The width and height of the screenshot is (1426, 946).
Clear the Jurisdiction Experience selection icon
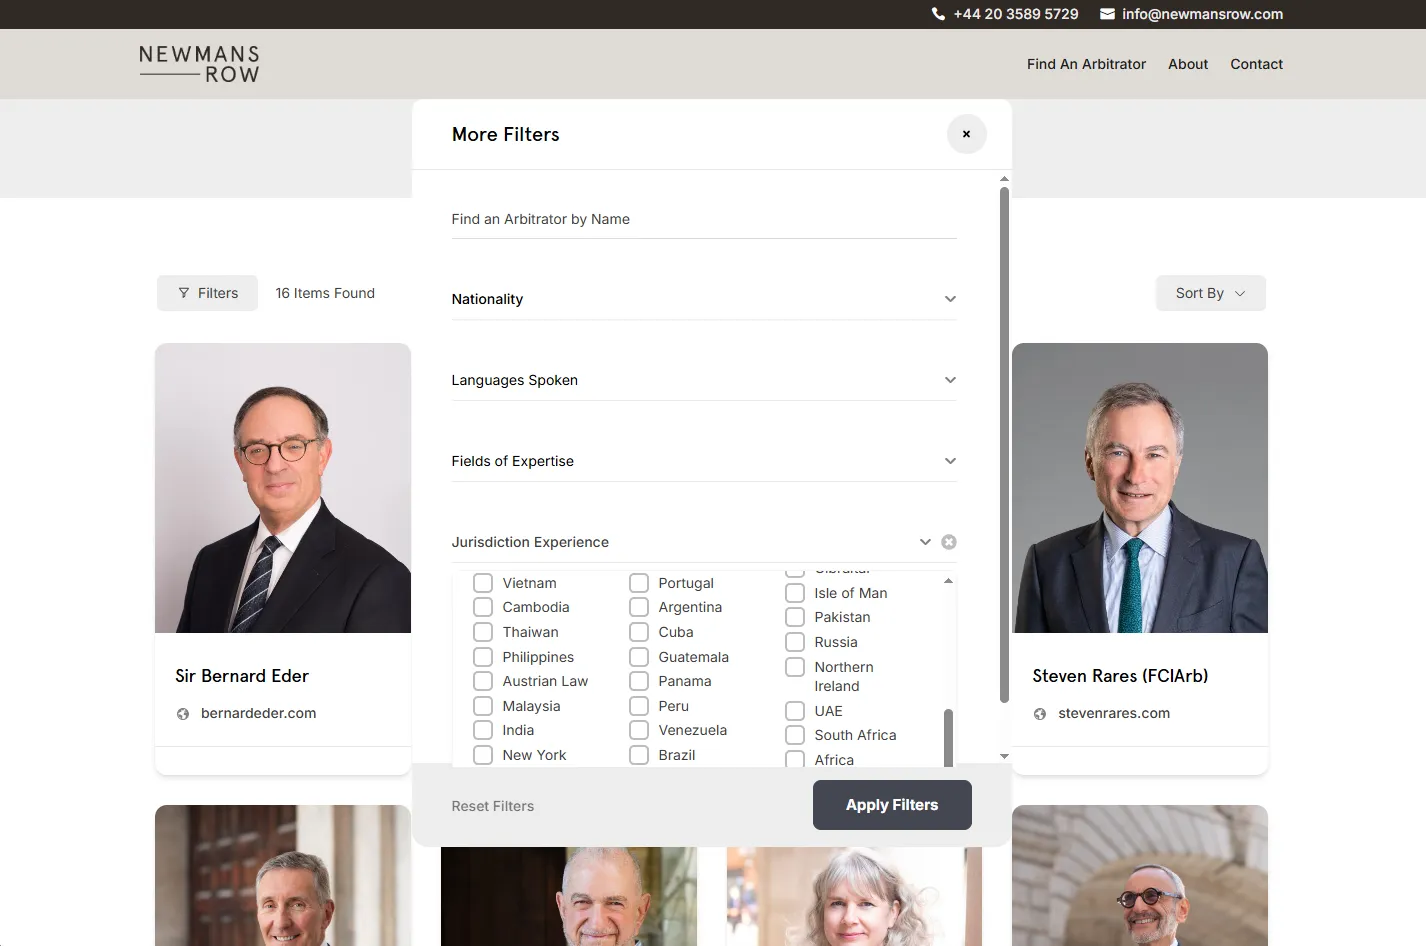pyautogui.click(x=949, y=542)
